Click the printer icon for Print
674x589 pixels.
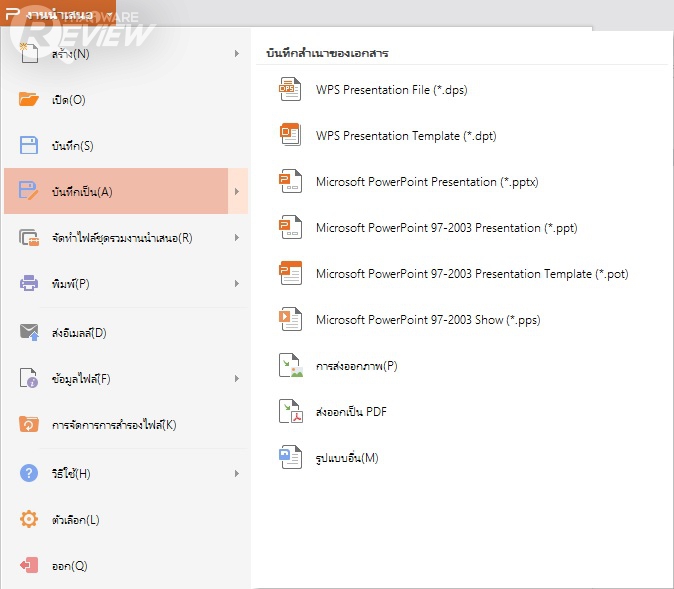click(30, 284)
